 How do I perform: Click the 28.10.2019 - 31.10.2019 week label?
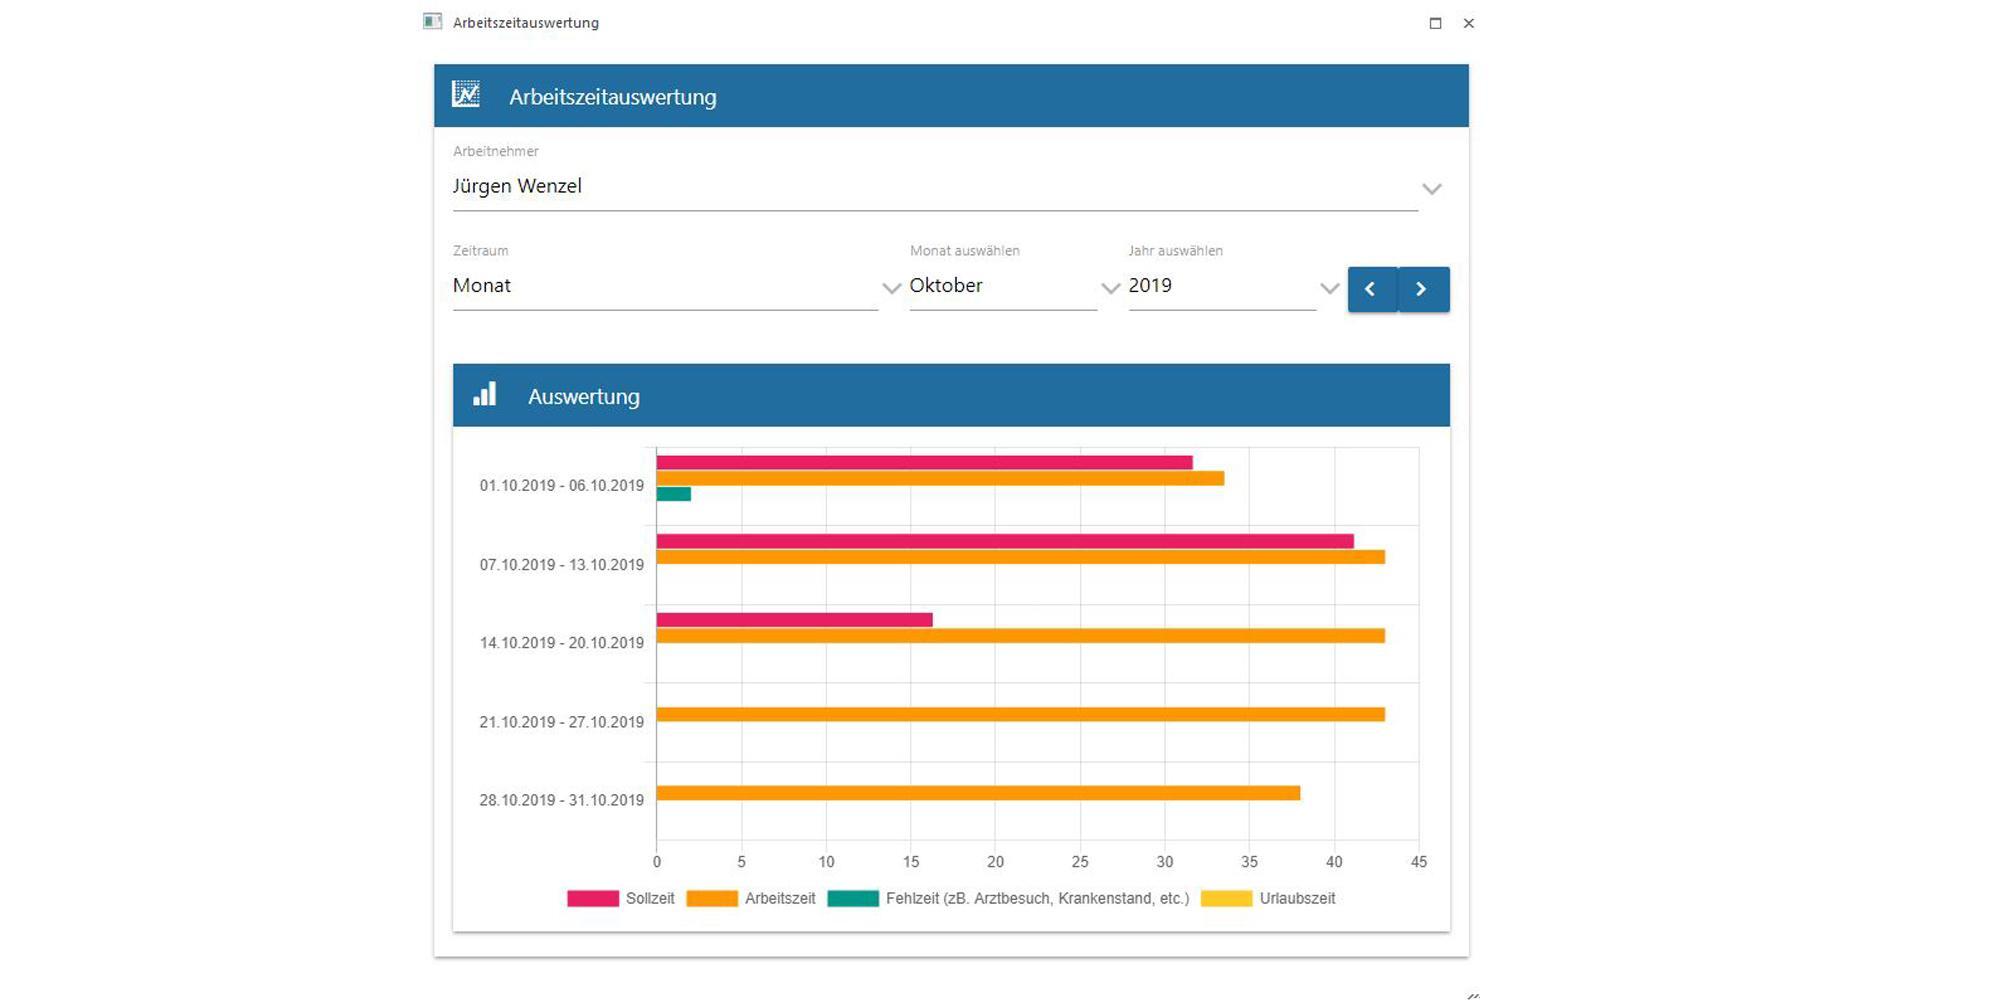(562, 800)
